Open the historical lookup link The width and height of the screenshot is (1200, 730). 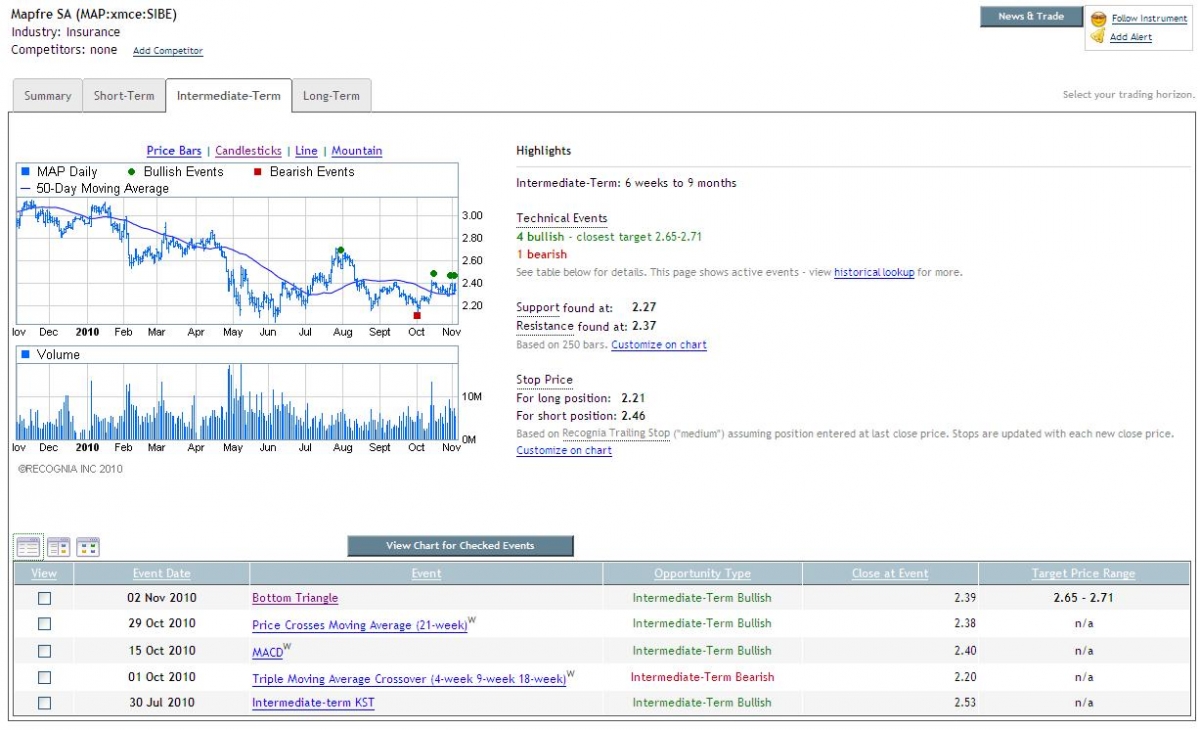[874, 272]
